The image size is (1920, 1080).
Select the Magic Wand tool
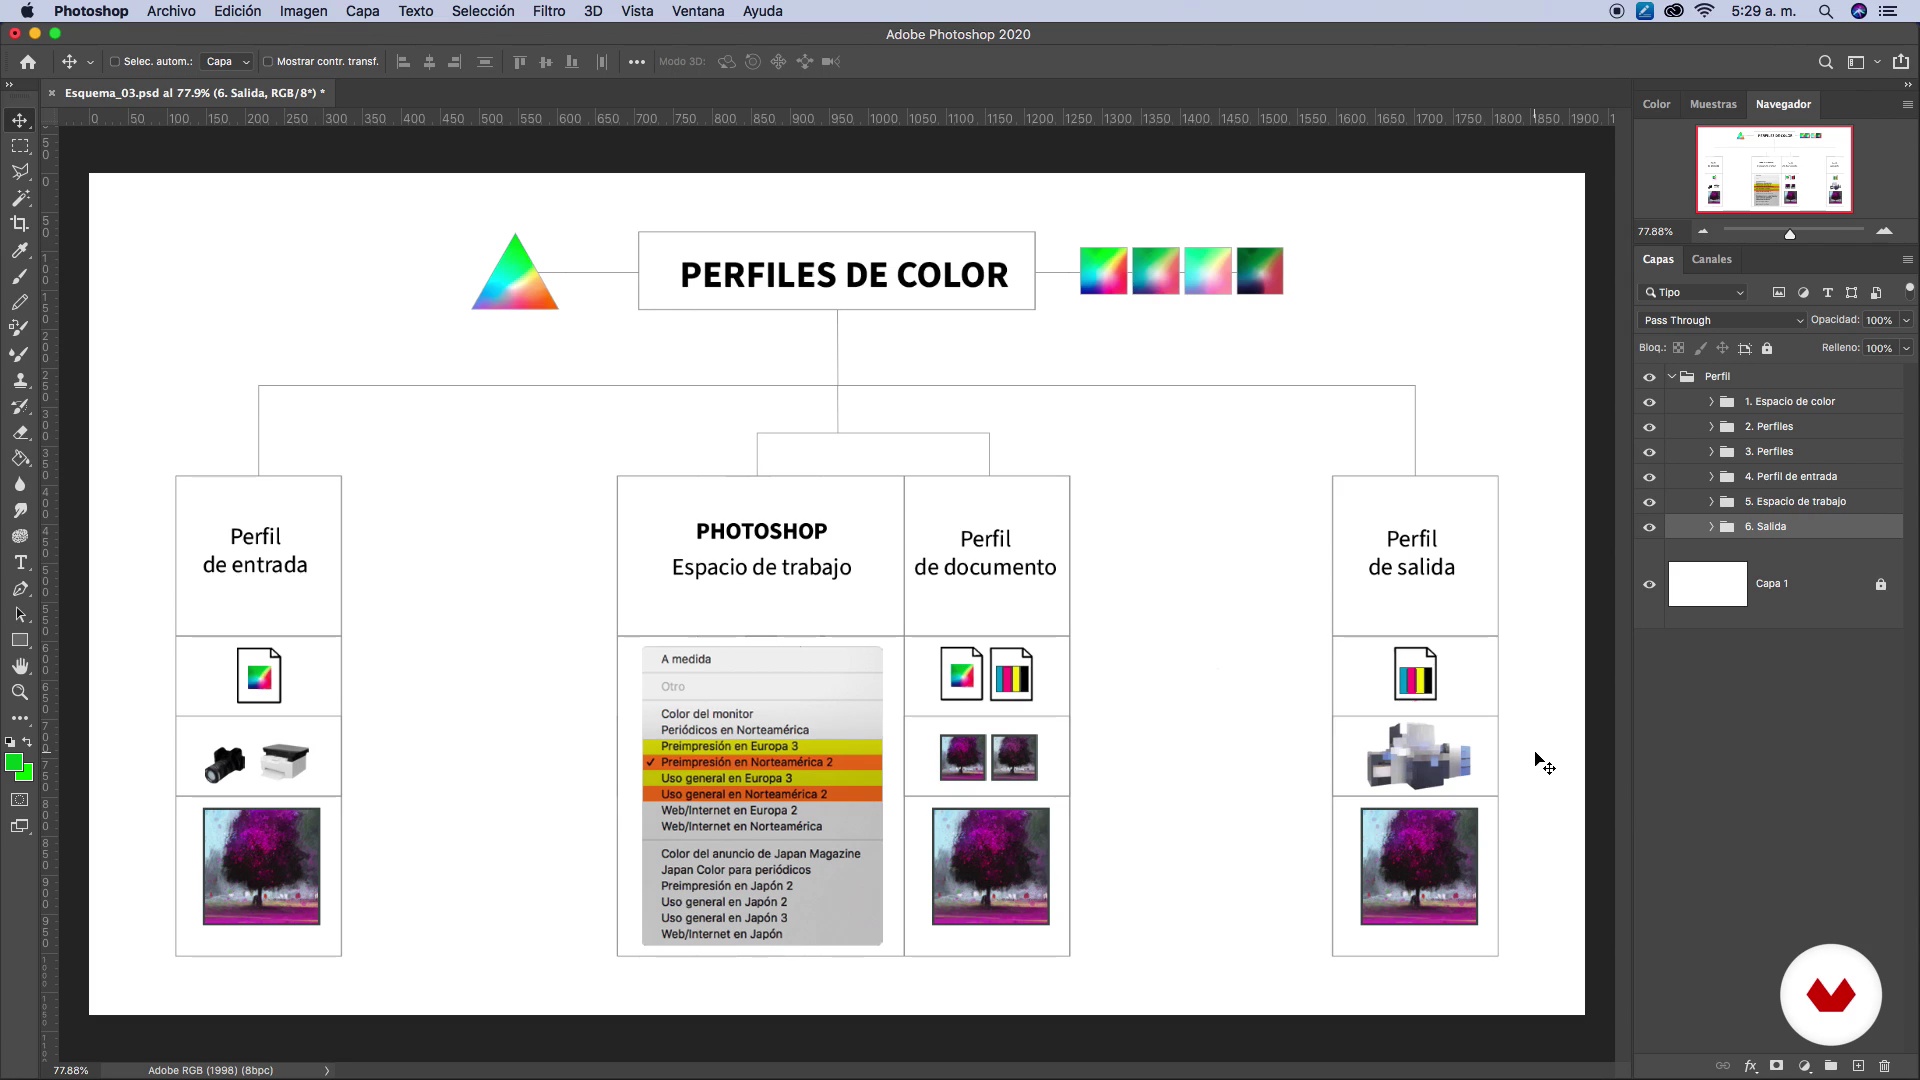(20, 198)
